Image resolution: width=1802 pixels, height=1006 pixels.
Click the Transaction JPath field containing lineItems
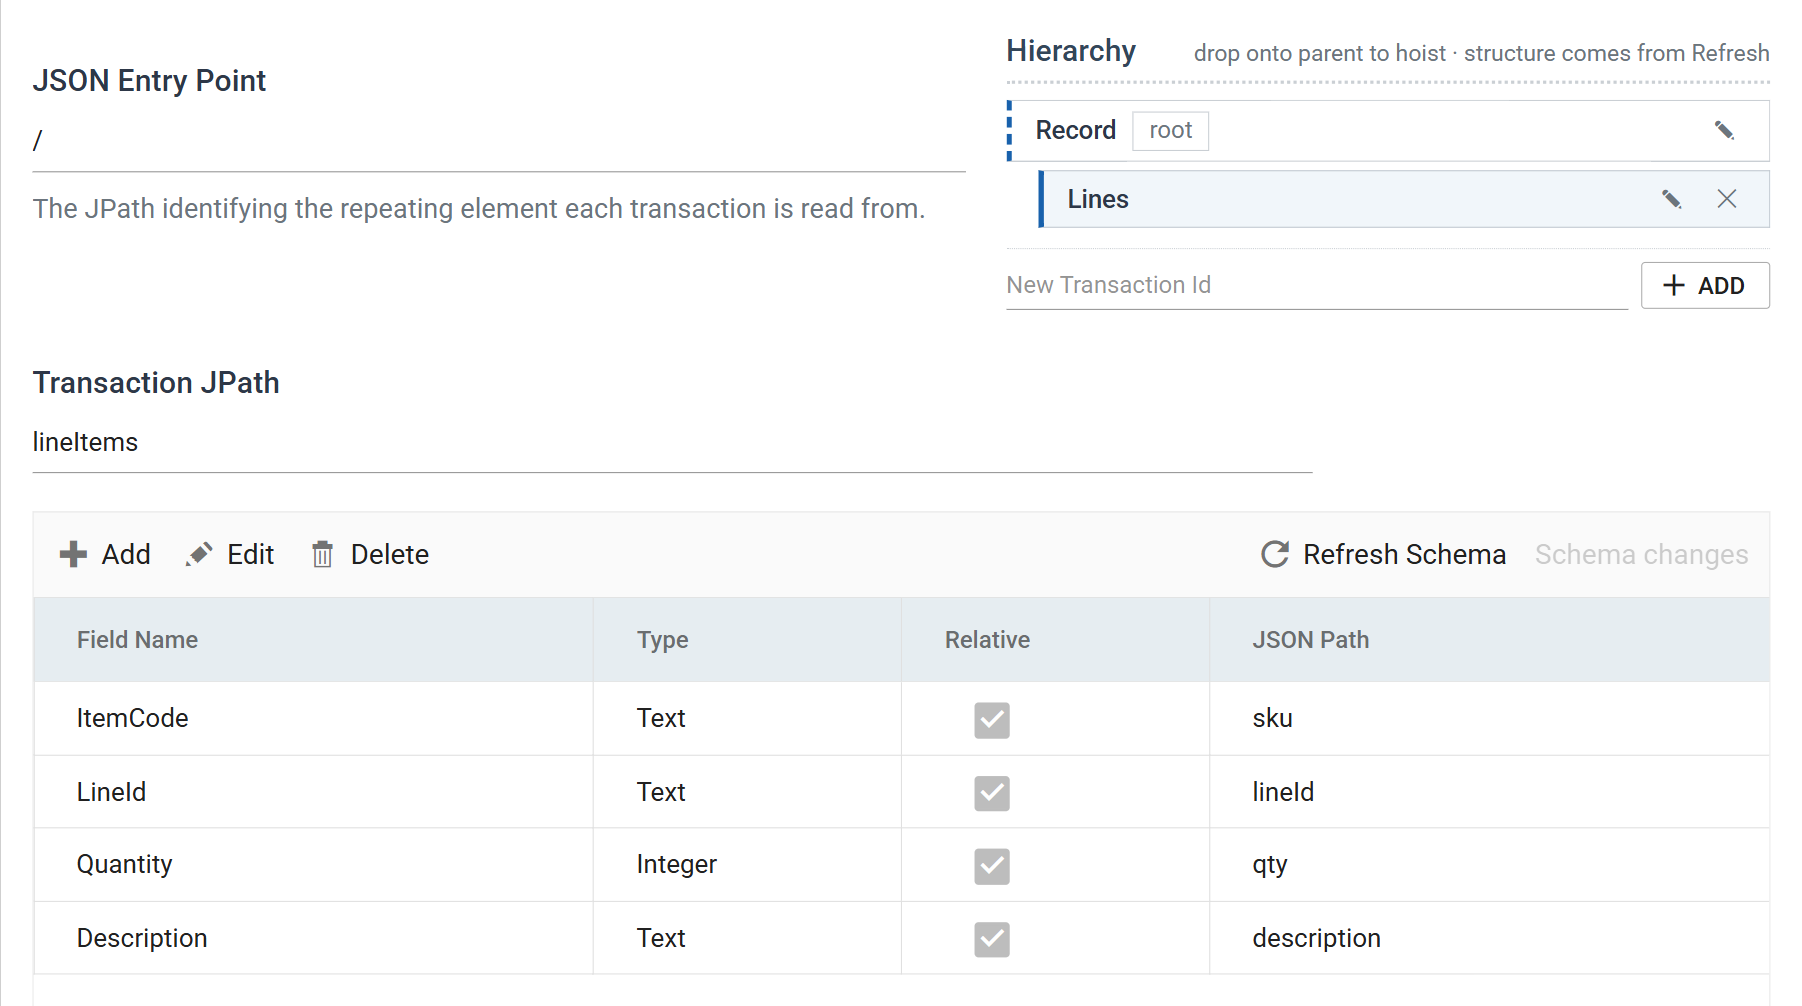click(x=672, y=443)
